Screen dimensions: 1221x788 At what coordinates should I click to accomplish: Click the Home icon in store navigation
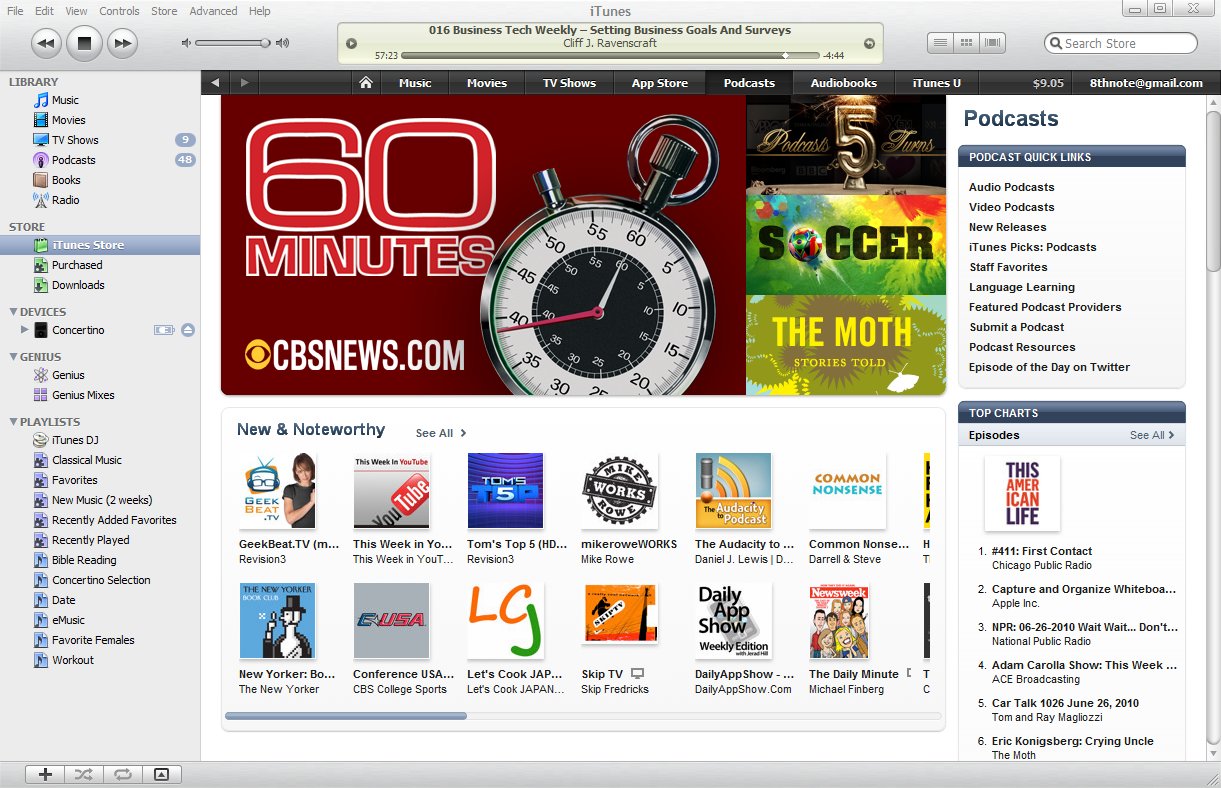pos(366,83)
